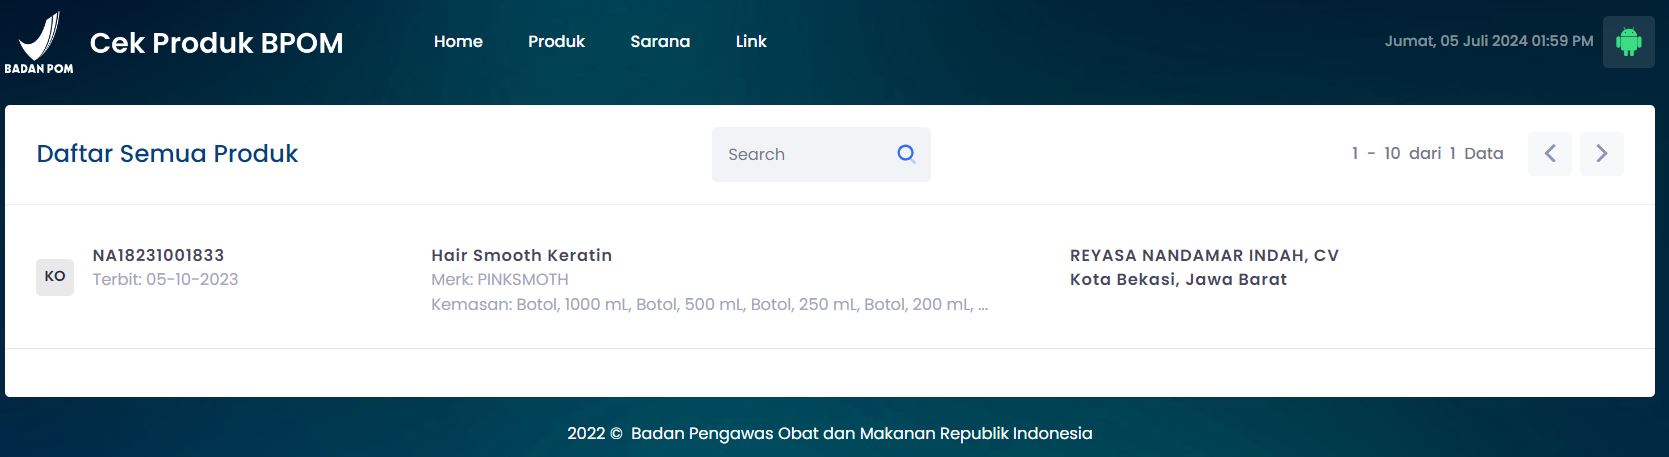Image resolution: width=1669 pixels, height=457 pixels.
Task: Click the Daftar Semua Produk heading
Action: tap(167, 153)
